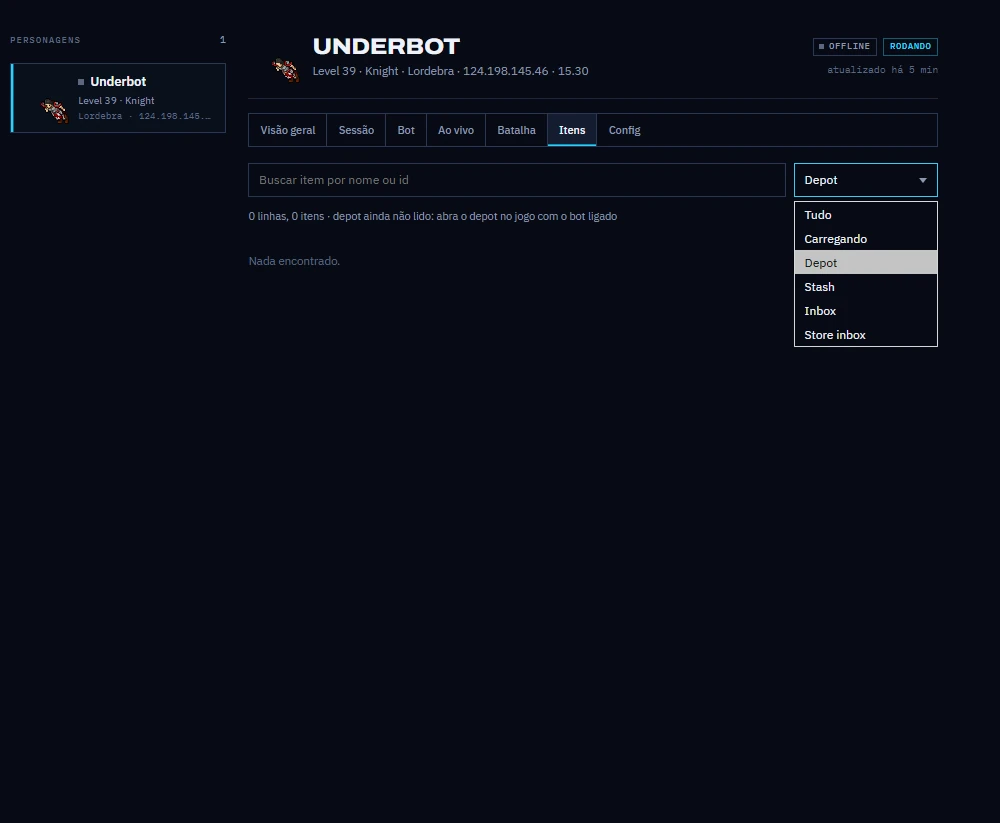Screen dimensions: 1000x823
Task: Click the offline square indicator beside Underbot name
Action: pyautogui.click(x=81, y=82)
